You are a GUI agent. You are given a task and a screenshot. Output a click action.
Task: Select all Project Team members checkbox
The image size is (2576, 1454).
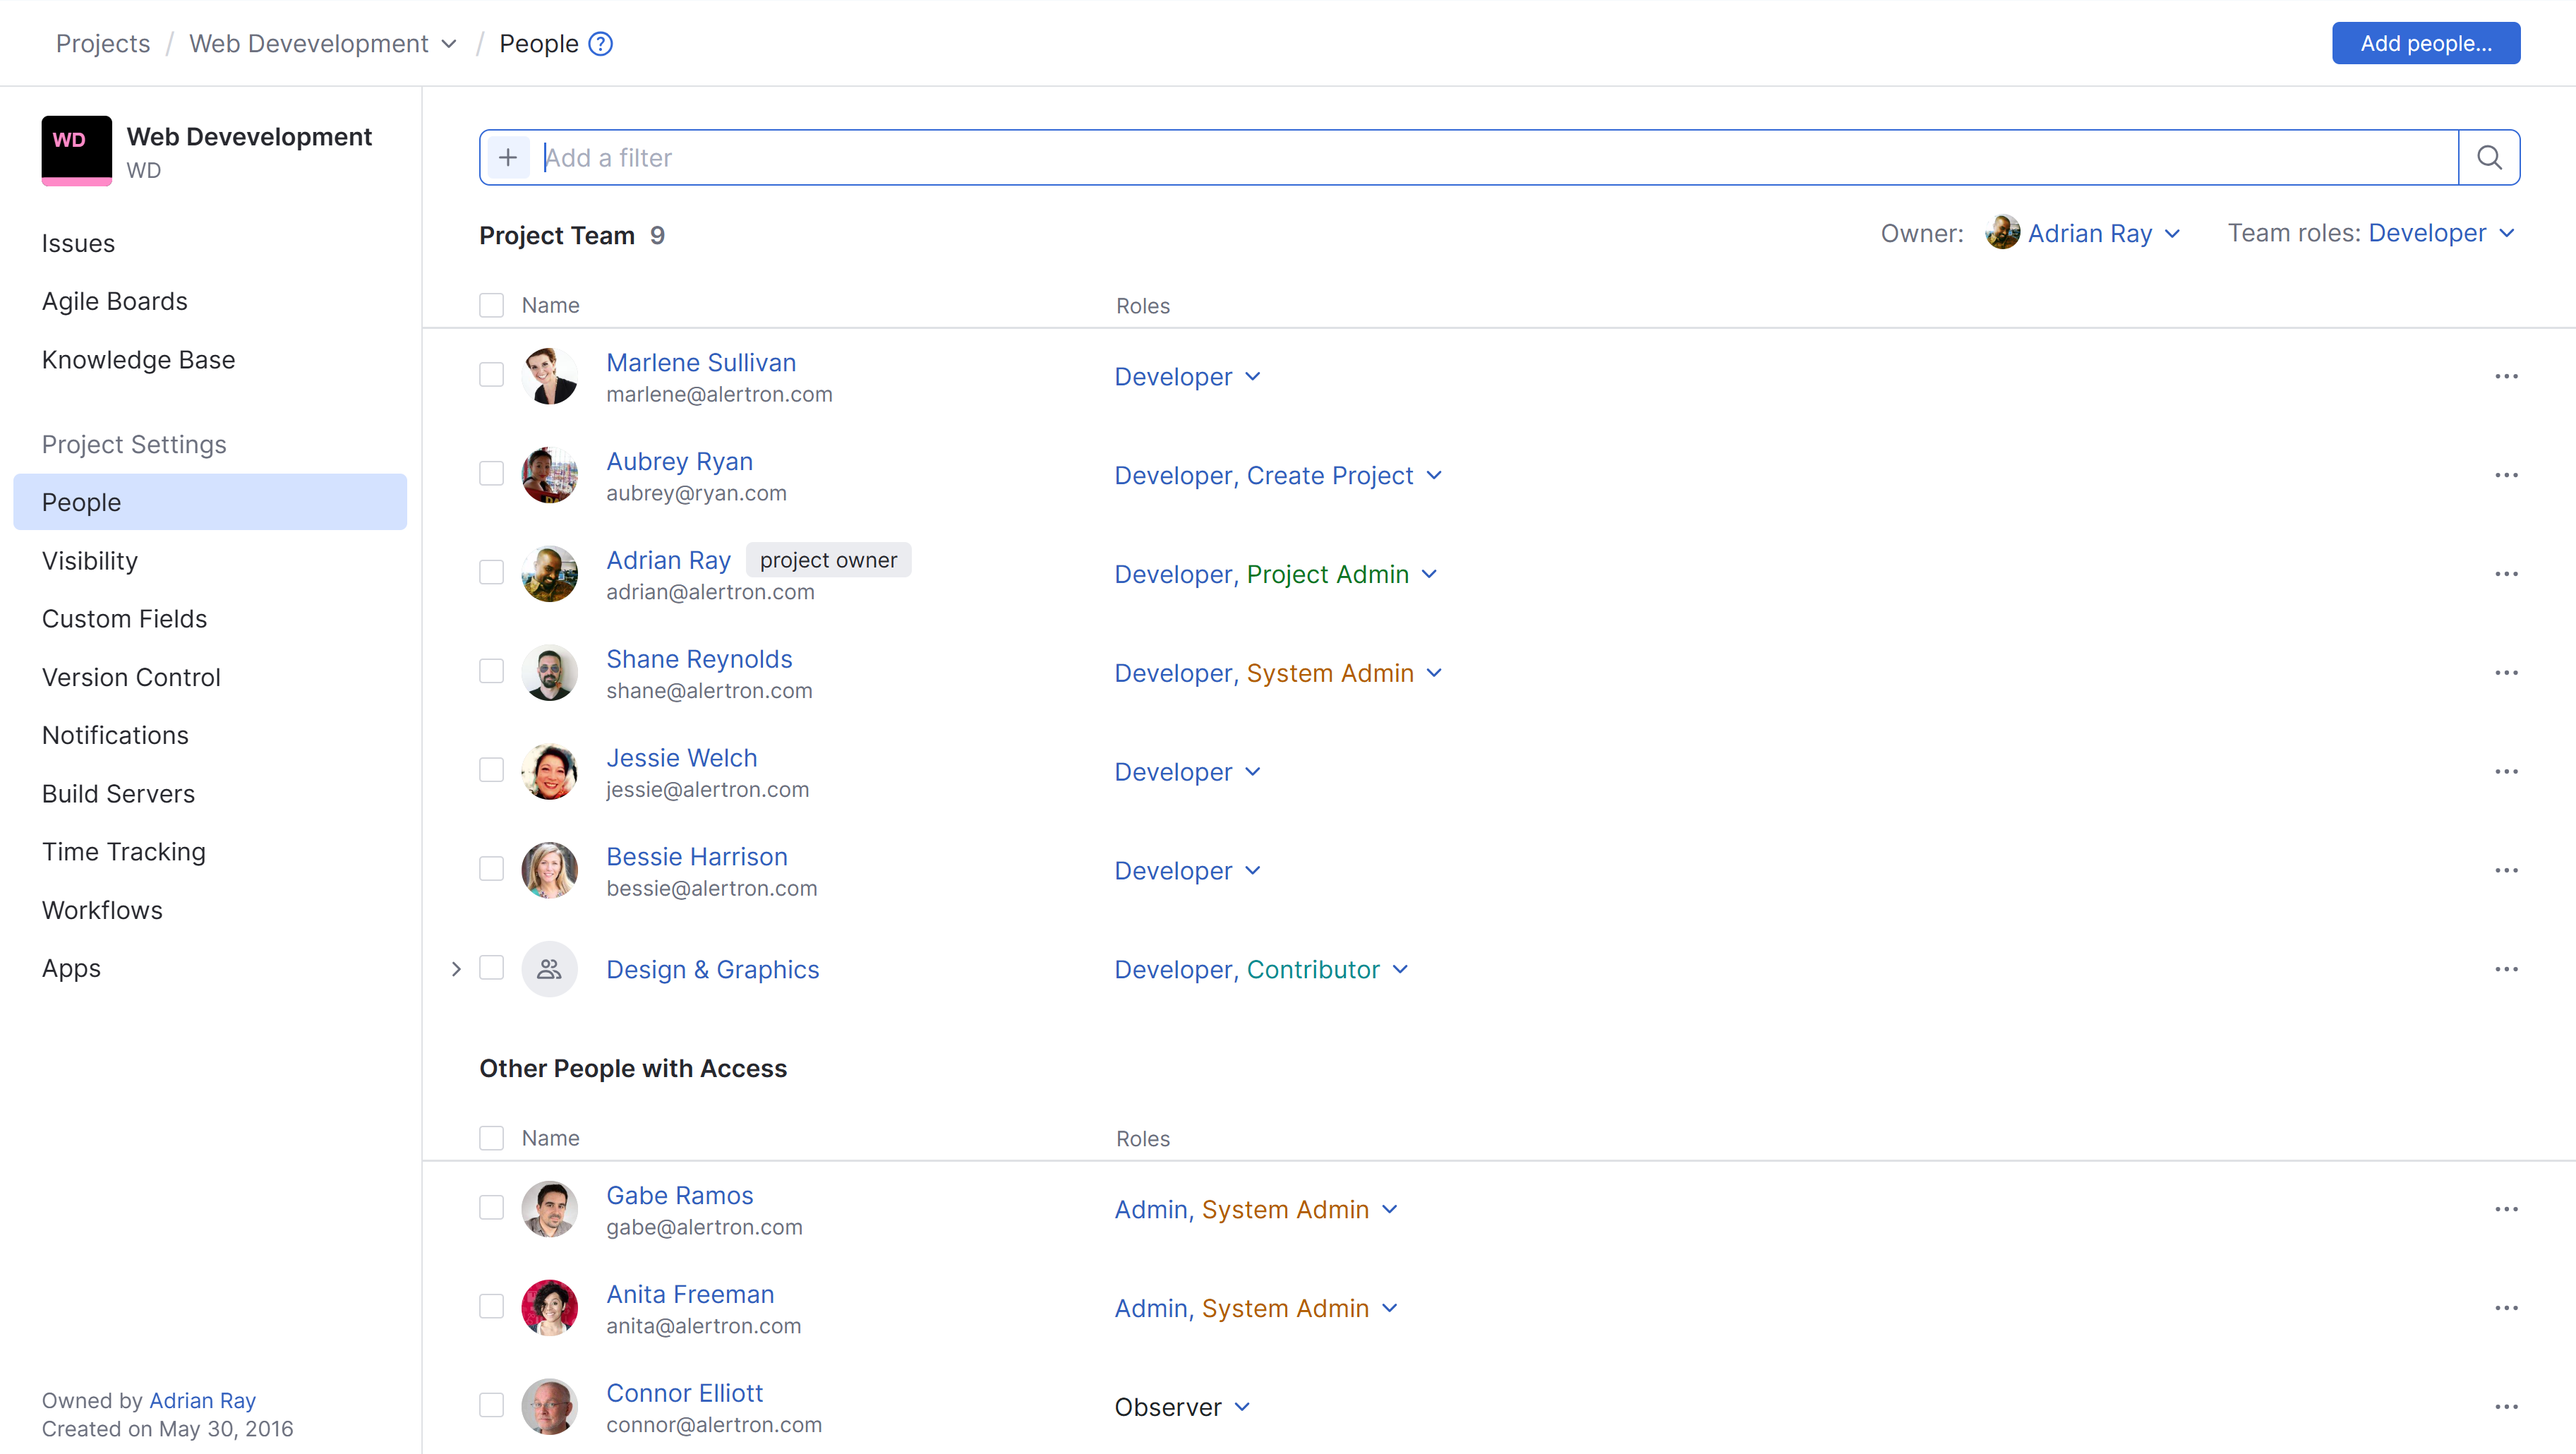point(491,305)
